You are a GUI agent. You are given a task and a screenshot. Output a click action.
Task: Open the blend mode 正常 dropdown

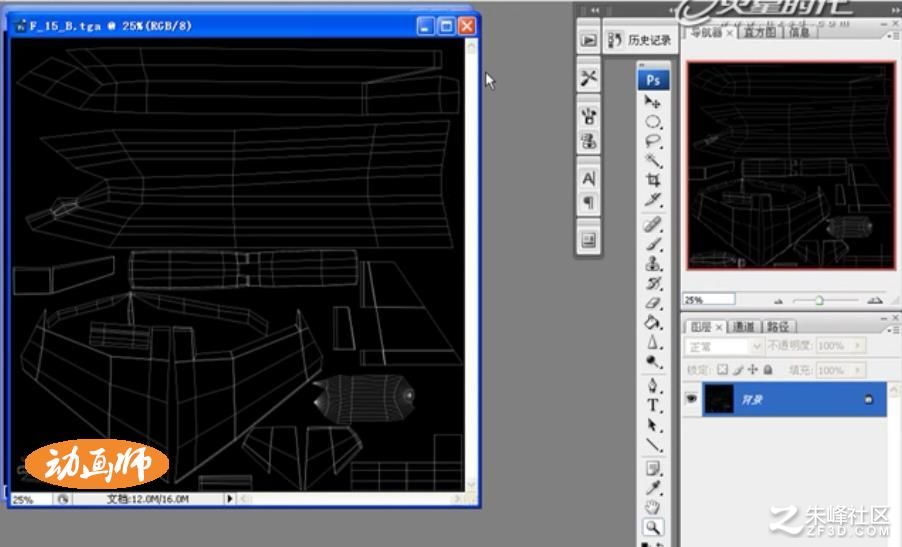point(724,346)
